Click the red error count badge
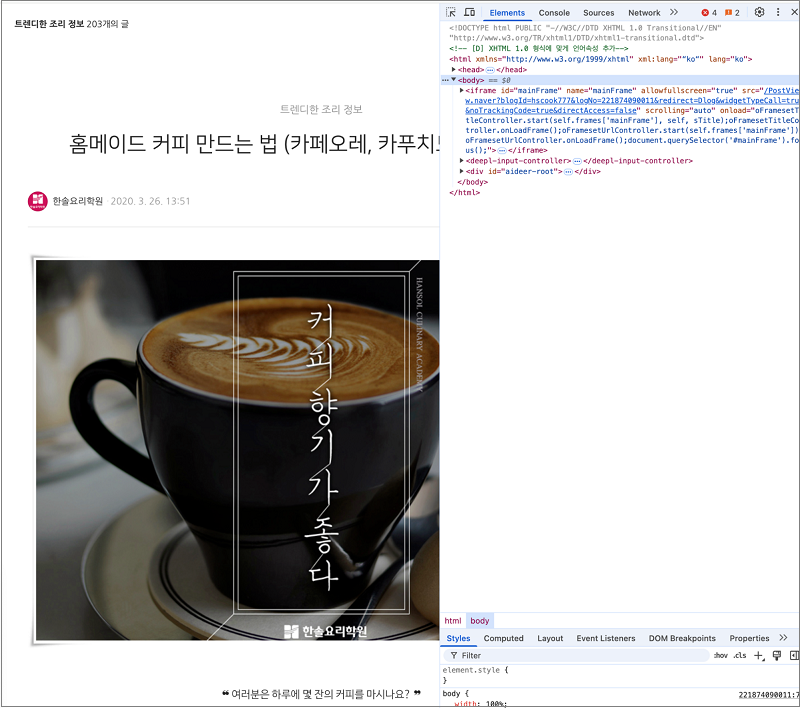The width and height of the screenshot is (800, 708). 709,12
